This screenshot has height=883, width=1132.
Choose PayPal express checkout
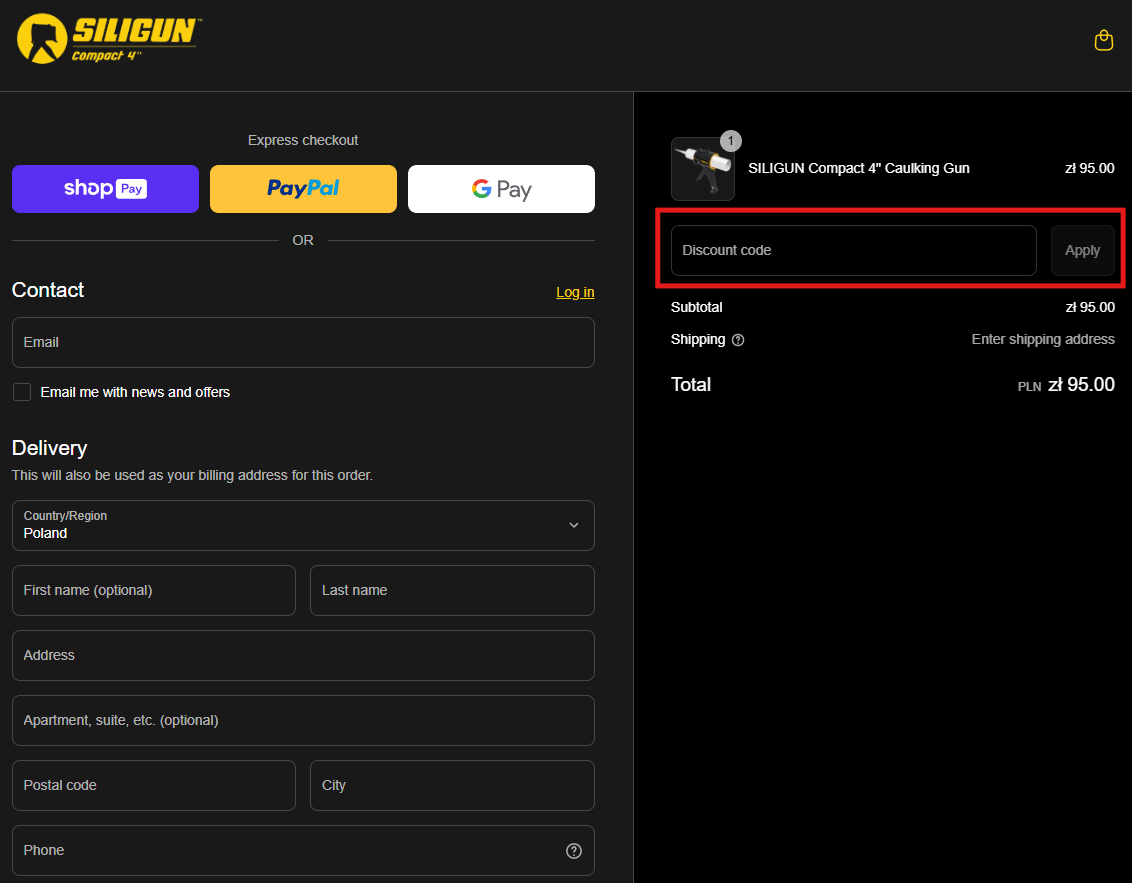(x=303, y=189)
